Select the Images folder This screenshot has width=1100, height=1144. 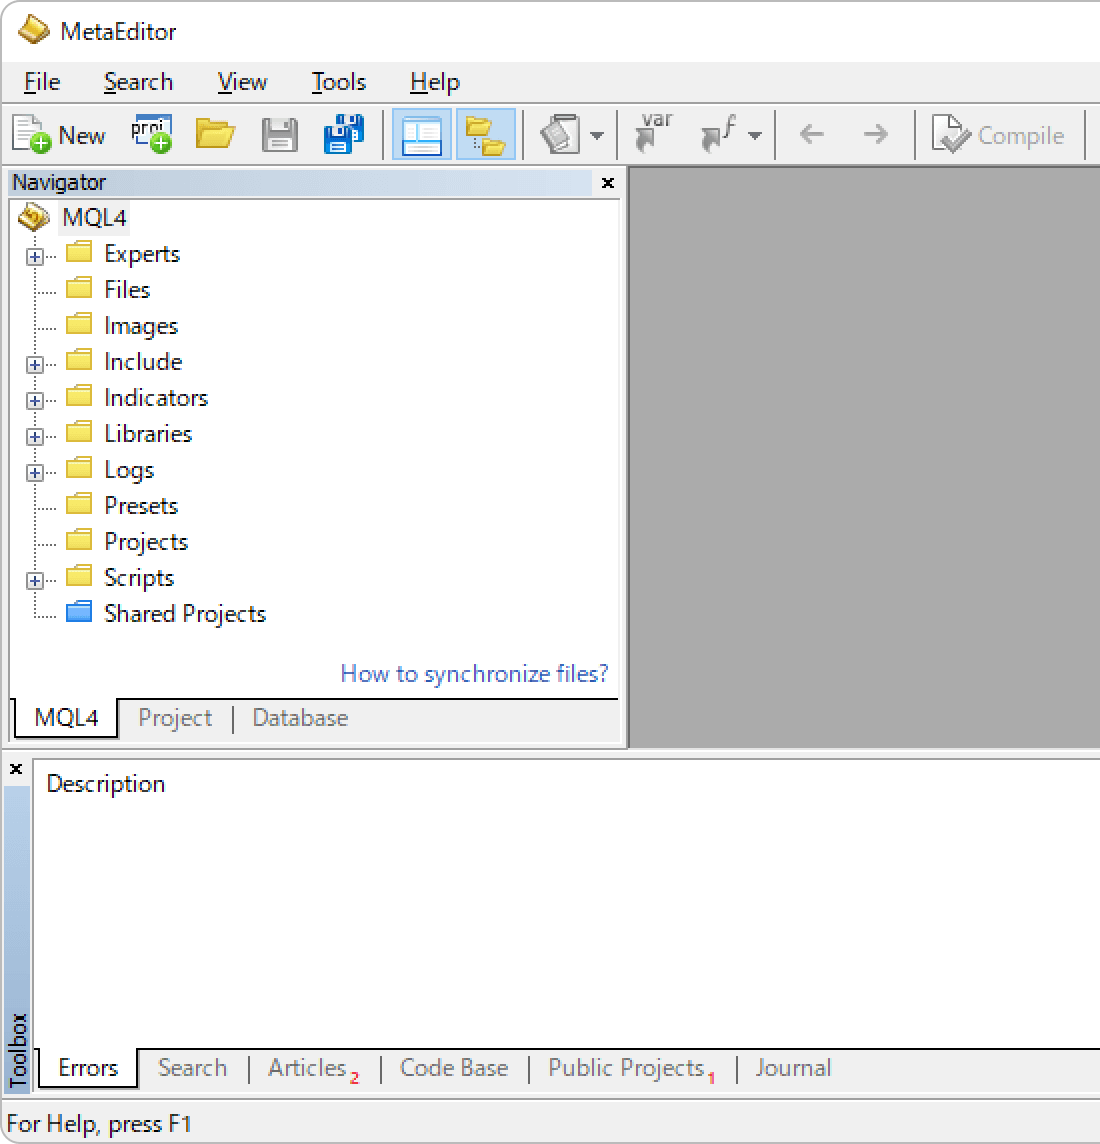click(141, 325)
